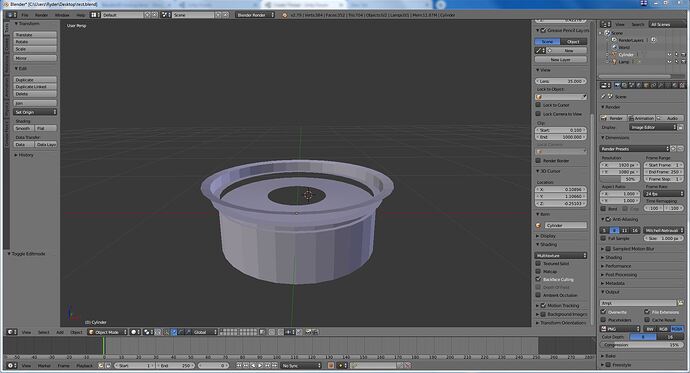690x373 pixels.
Task: Toggle the 3D manipulator widget icon
Action: coord(174,332)
